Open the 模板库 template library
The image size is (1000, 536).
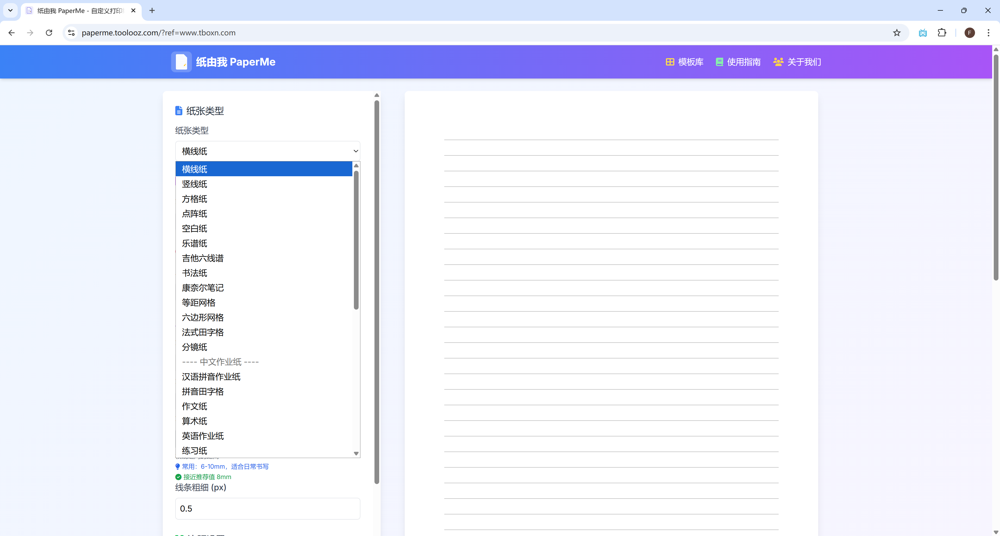[684, 62]
